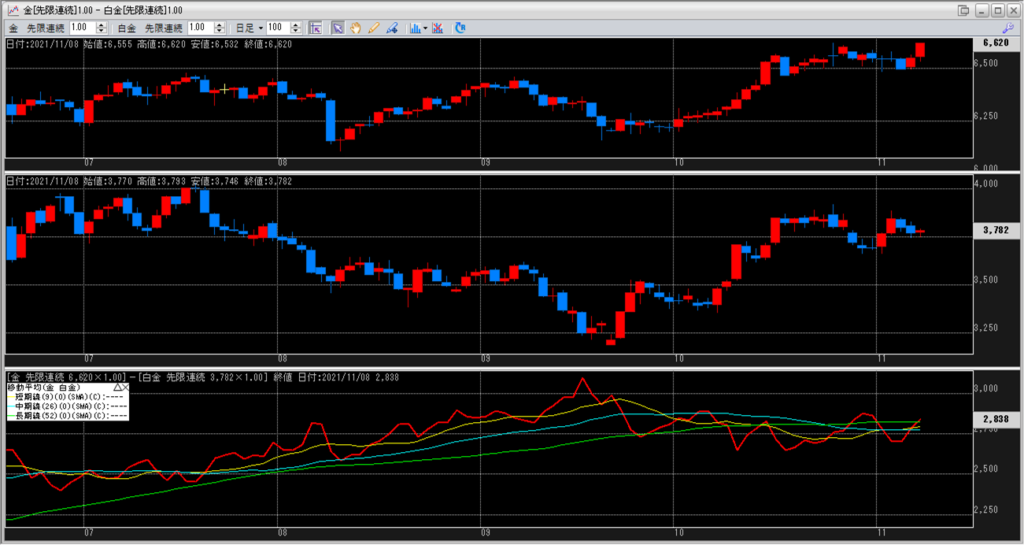Viewport: 1024px width, 545px height.
Task: Open the bar chart indicator icon
Action: coord(414,28)
